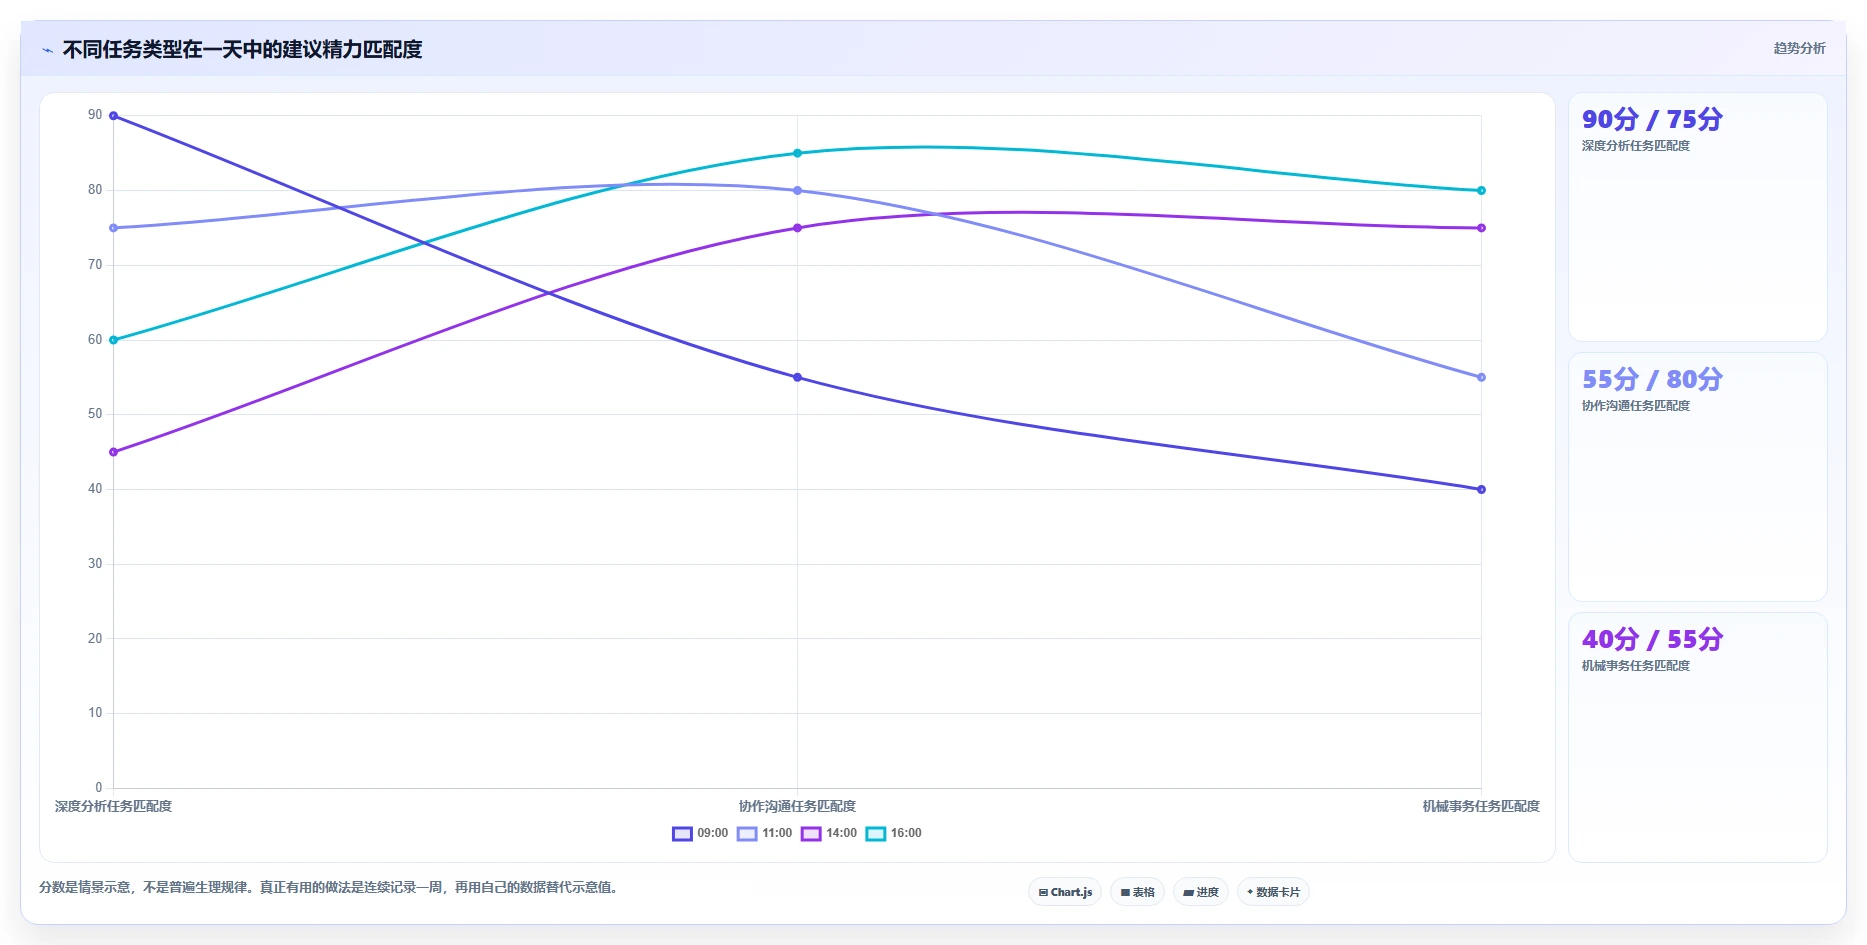Click the 机械事务任务匹配度 caption under 40分 / 55分
This screenshot has height=945, width=1867.
(x=1636, y=666)
